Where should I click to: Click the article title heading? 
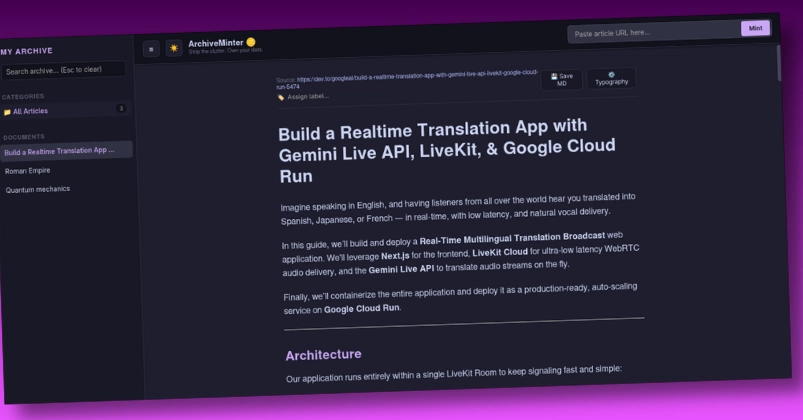447,151
